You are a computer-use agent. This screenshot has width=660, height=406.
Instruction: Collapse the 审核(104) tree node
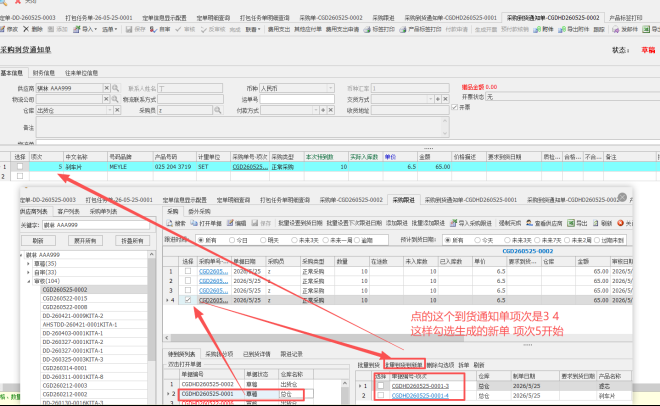tap(28, 281)
